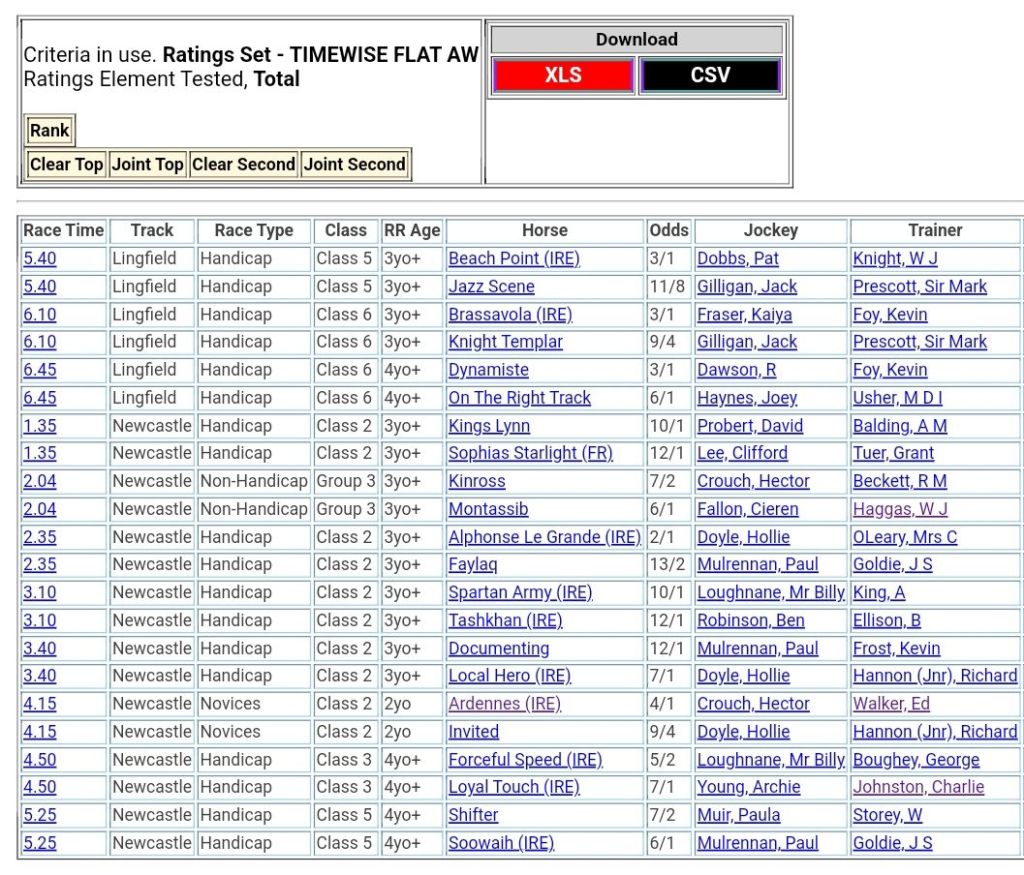The height and width of the screenshot is (875, 1024).
Task: Click trainer Johnston, Charlie link
Action: (918, 787)
